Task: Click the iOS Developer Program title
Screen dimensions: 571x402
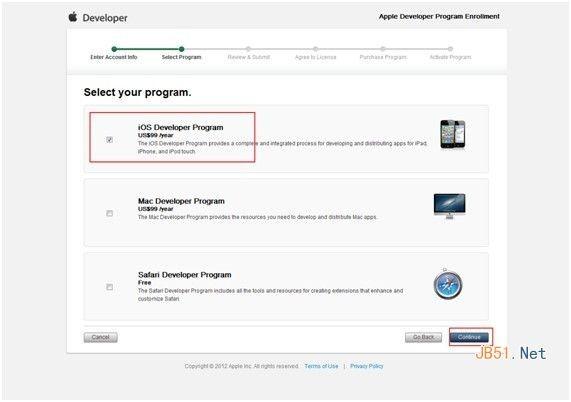Action: tap(181, 127)
